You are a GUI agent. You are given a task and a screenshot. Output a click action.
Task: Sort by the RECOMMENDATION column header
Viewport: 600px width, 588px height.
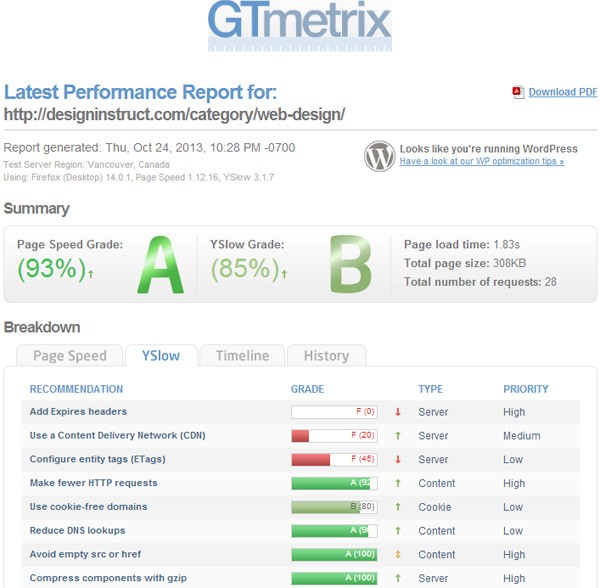pyautogui.click(x=77, y=389)
